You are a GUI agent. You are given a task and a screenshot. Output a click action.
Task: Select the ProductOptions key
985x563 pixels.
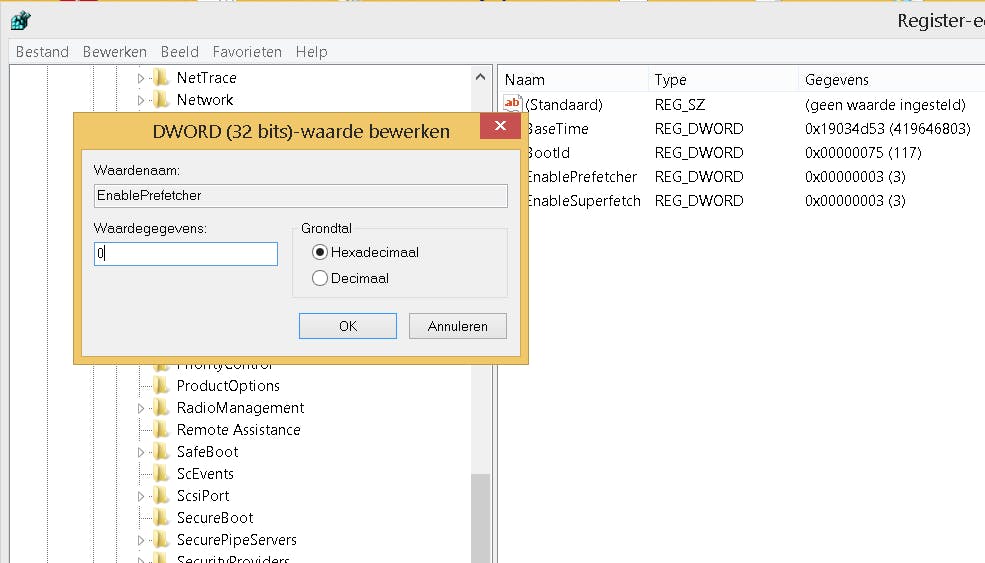pyautogui.click(x=228, y=386)
